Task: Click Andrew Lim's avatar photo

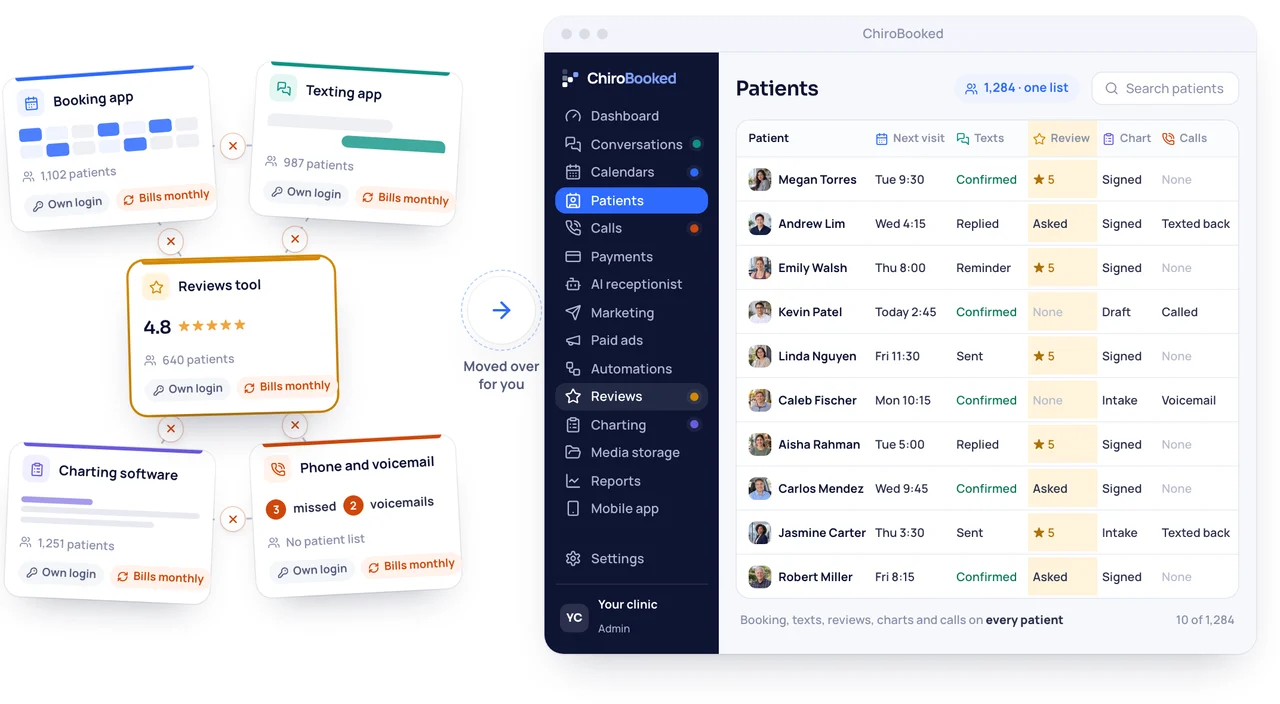Action: [760, 224]
